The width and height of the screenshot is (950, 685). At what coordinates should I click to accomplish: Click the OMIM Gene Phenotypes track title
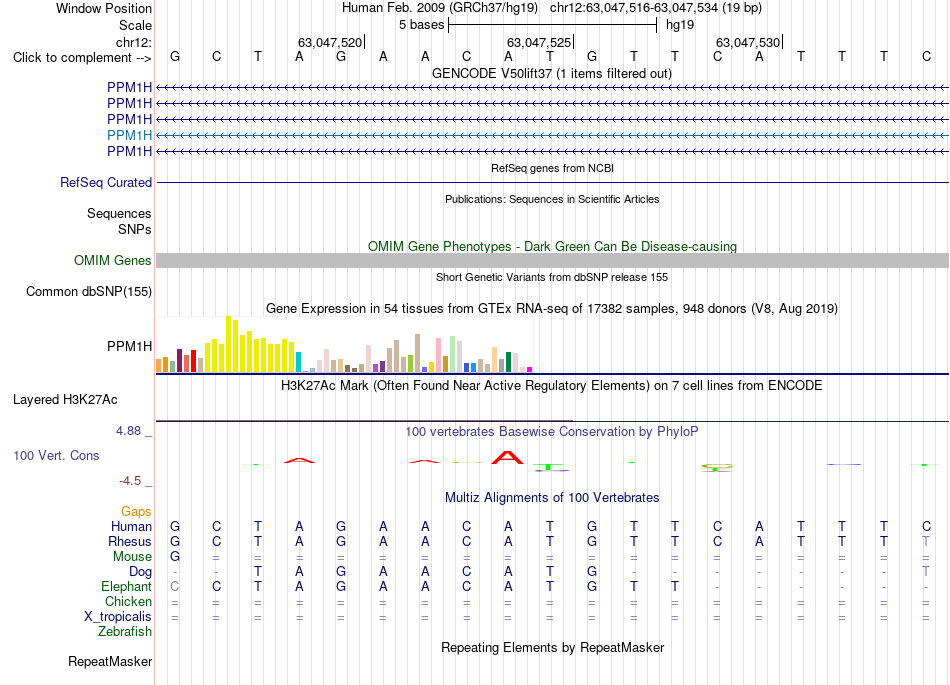[x=552, y=247]
